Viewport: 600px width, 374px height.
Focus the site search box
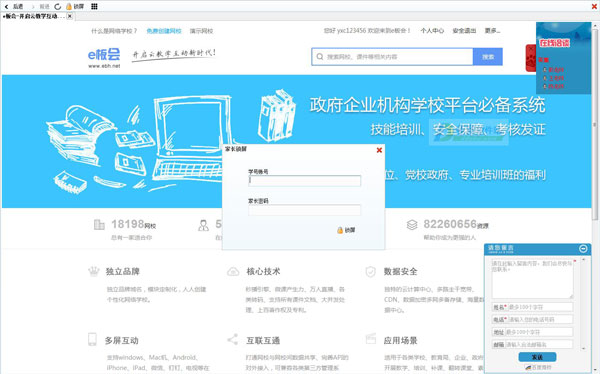pos(392,57)
